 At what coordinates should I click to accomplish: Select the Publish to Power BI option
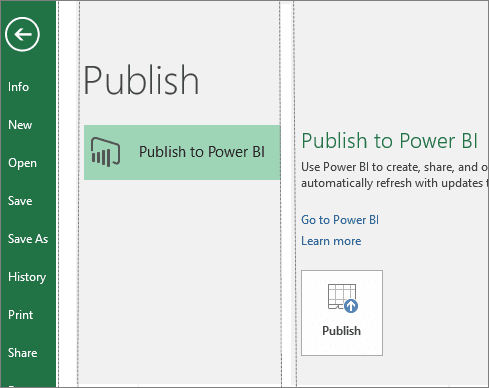click(182, 152)
